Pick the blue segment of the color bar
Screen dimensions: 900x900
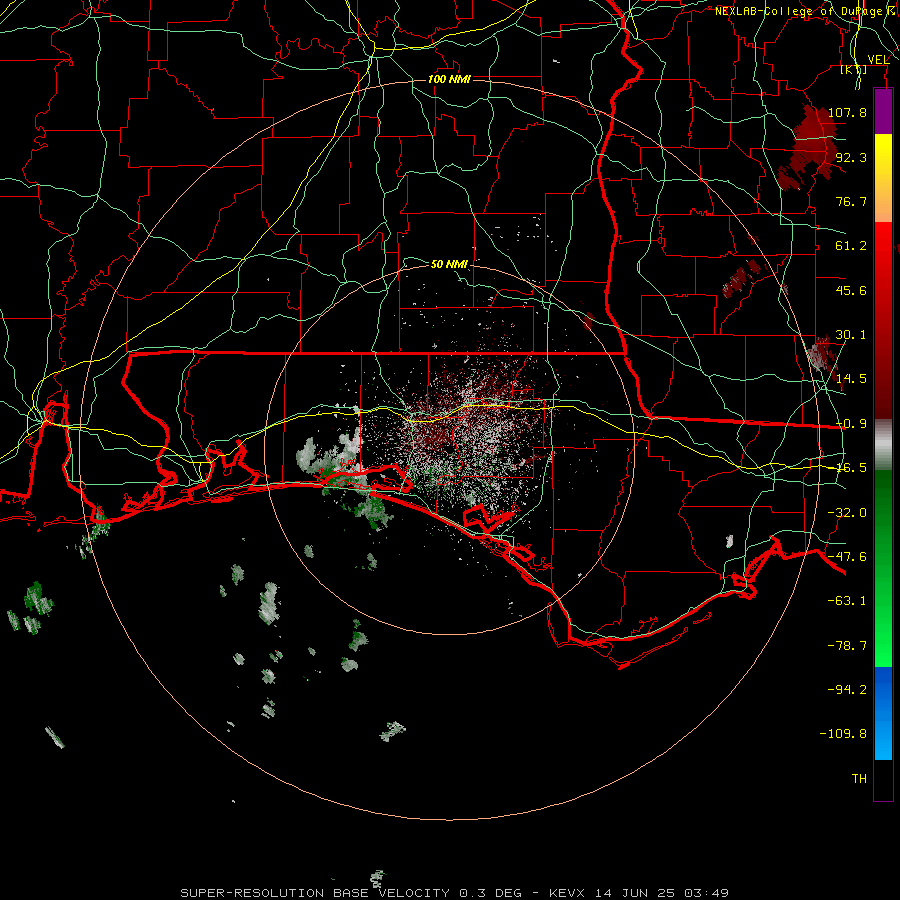(883, 713)
